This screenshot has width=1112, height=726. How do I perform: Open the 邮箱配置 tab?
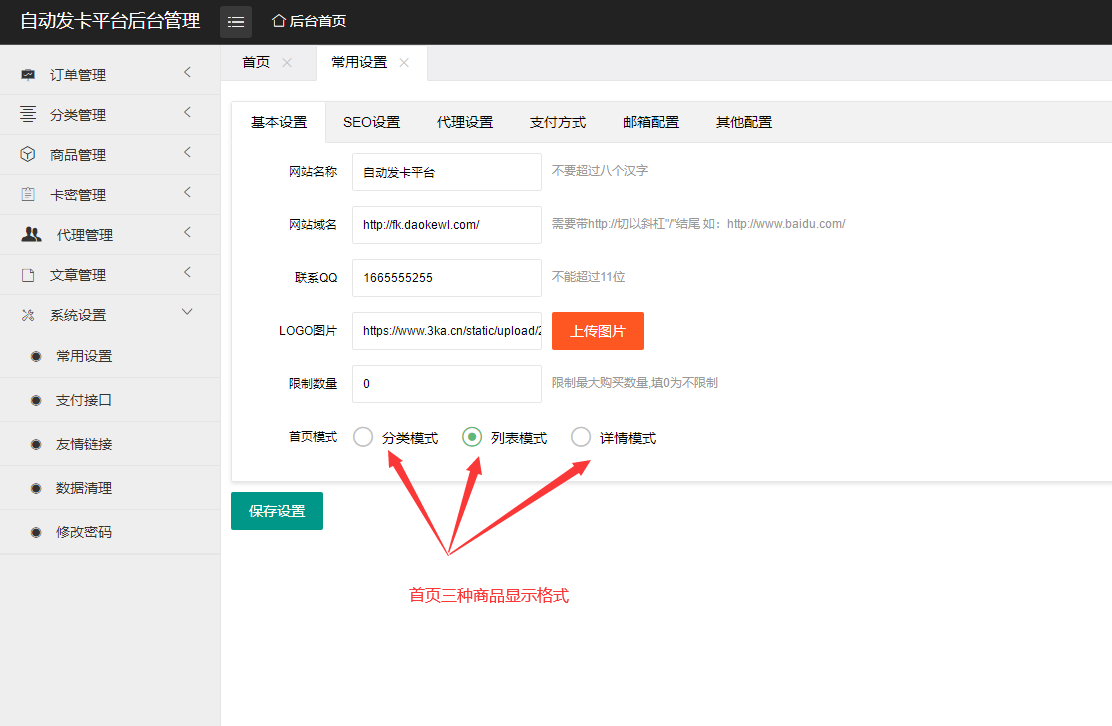(x=650, y=121)
